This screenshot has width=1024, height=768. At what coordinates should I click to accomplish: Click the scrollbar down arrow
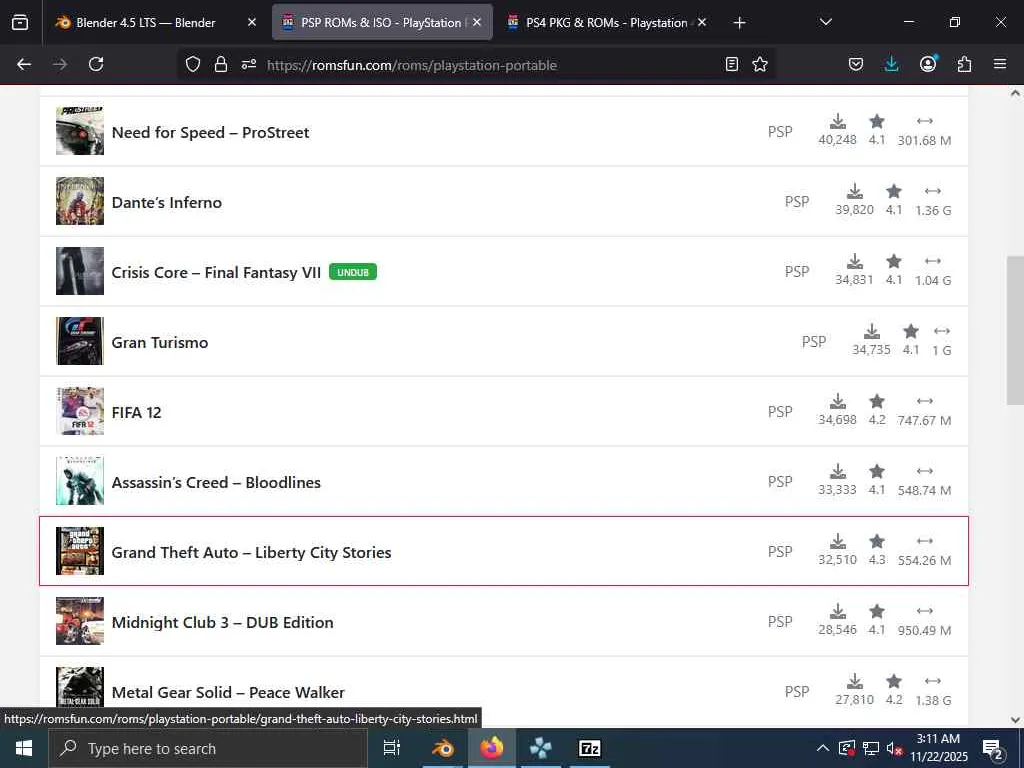(1015, 720)
